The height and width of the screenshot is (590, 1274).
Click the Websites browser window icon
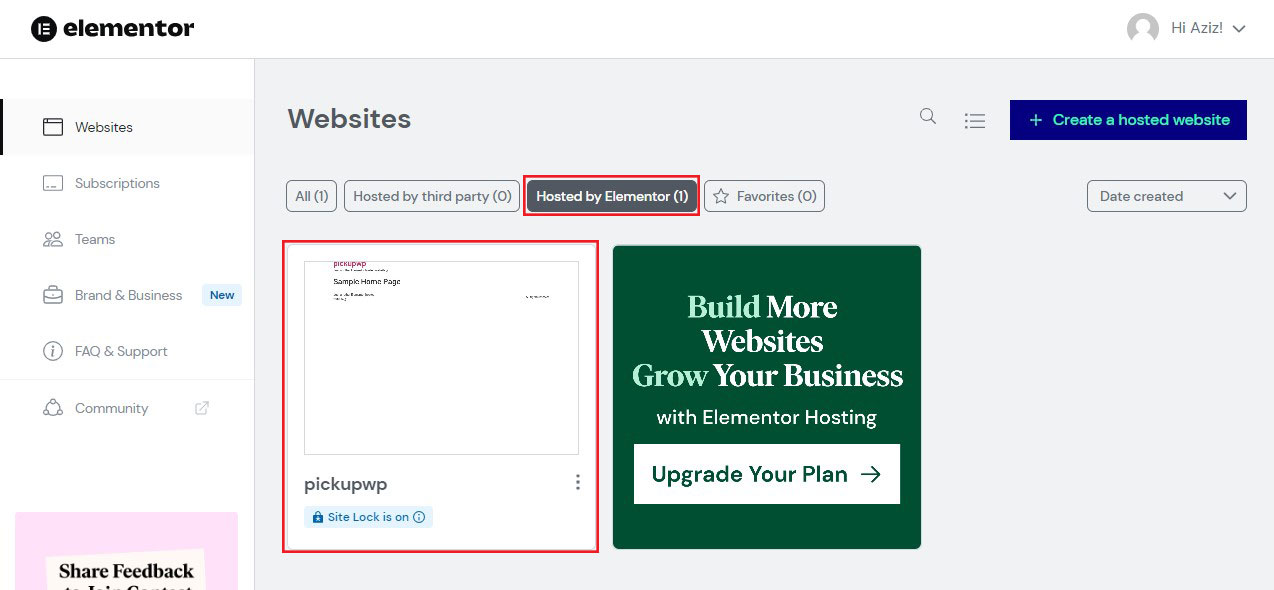(x=53, y=127)
